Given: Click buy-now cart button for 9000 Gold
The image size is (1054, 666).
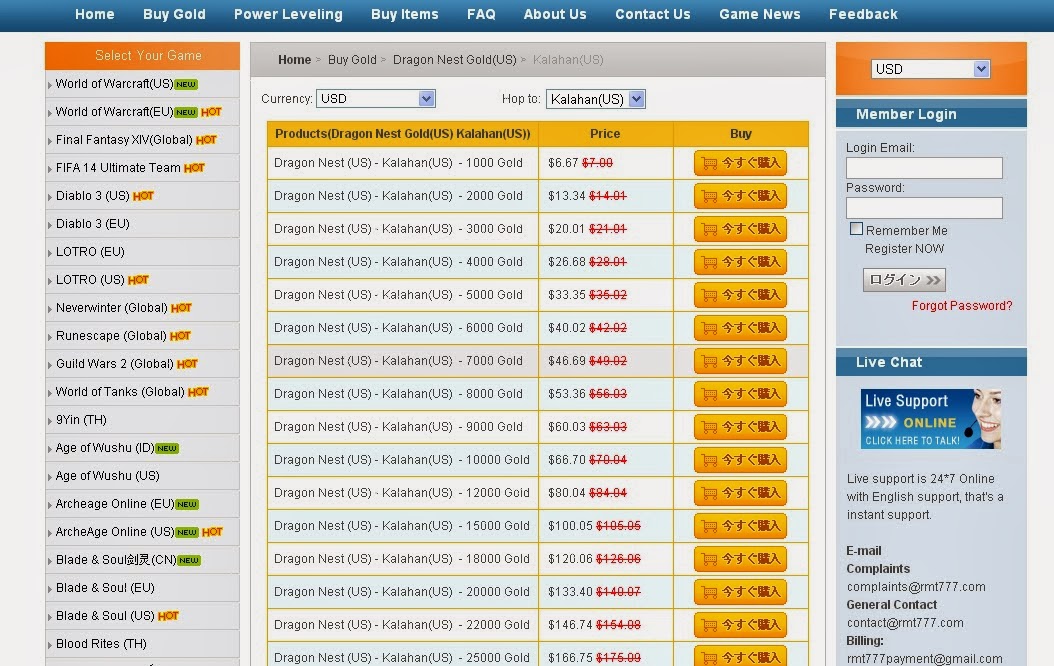Looking at the screenshot, I should click(740, 426).
